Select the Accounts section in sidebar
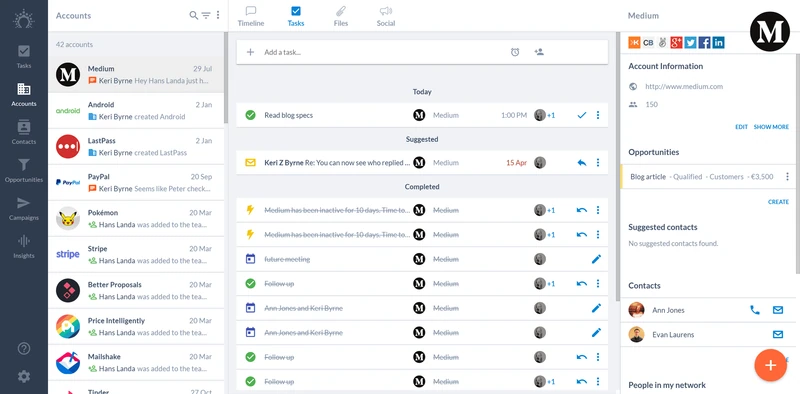Screen dimensions: 800x394 pos(23,94)
